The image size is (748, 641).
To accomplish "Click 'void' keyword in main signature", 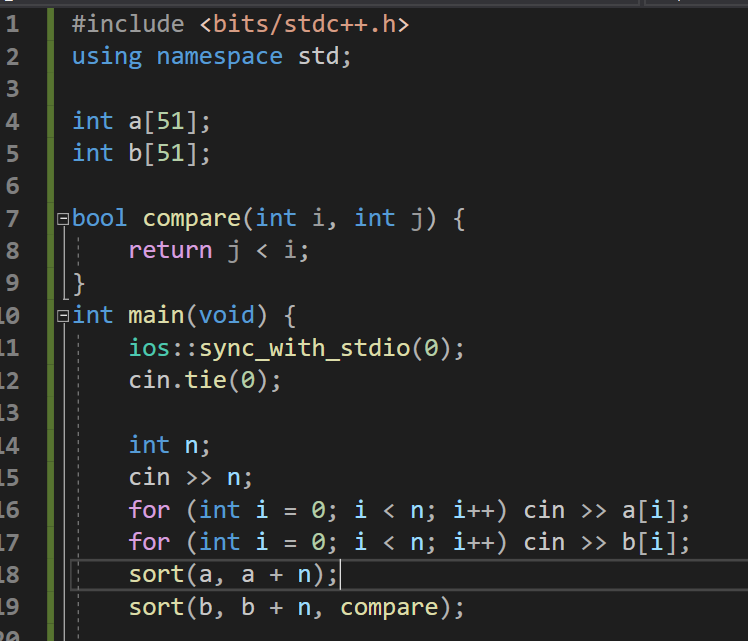I will point(227,316).
